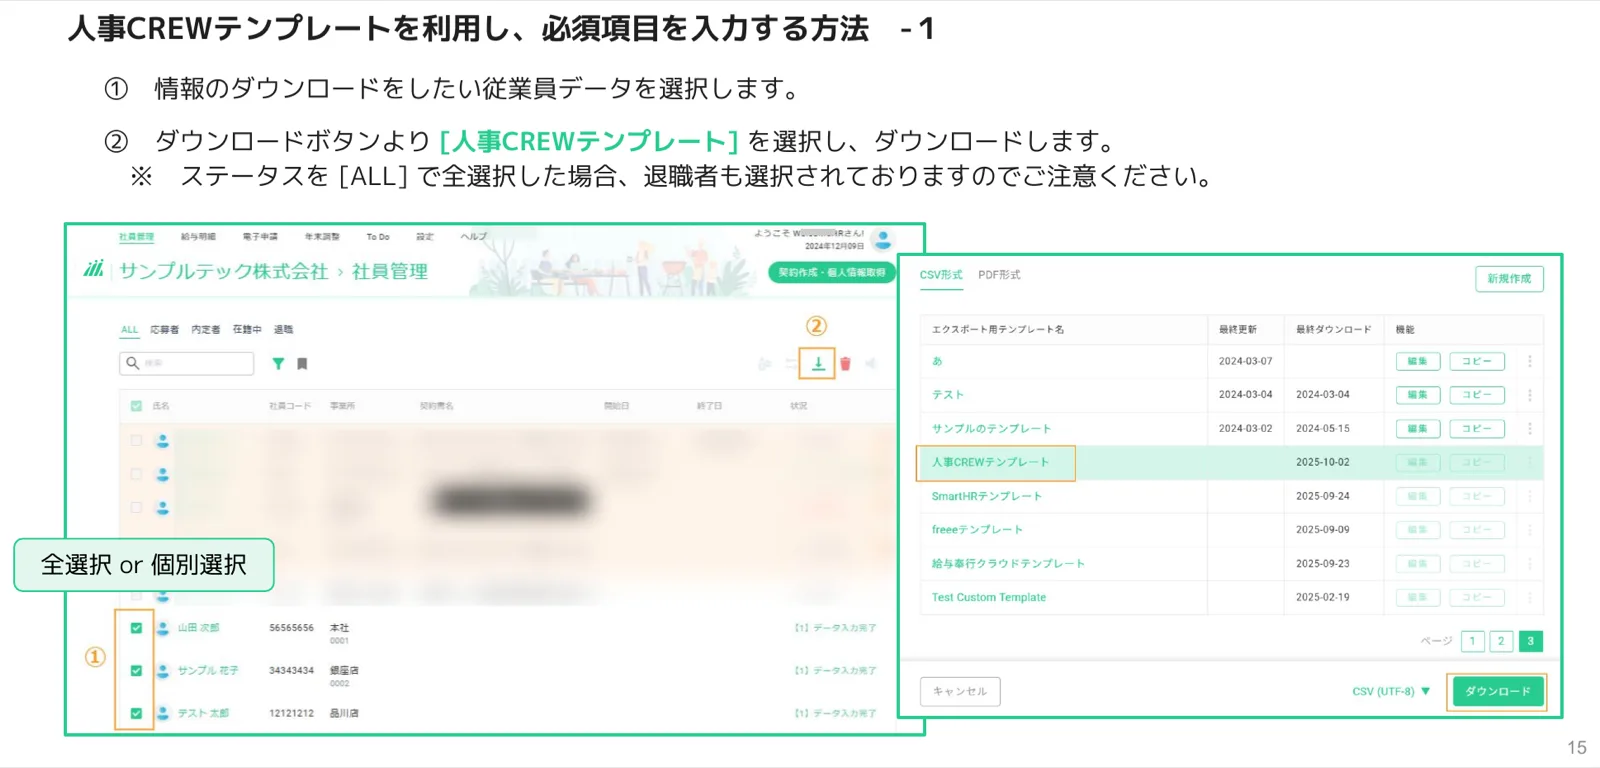Click the employee search input field
This screenshot has width=1600, height=768.
(x=186, y=363)
